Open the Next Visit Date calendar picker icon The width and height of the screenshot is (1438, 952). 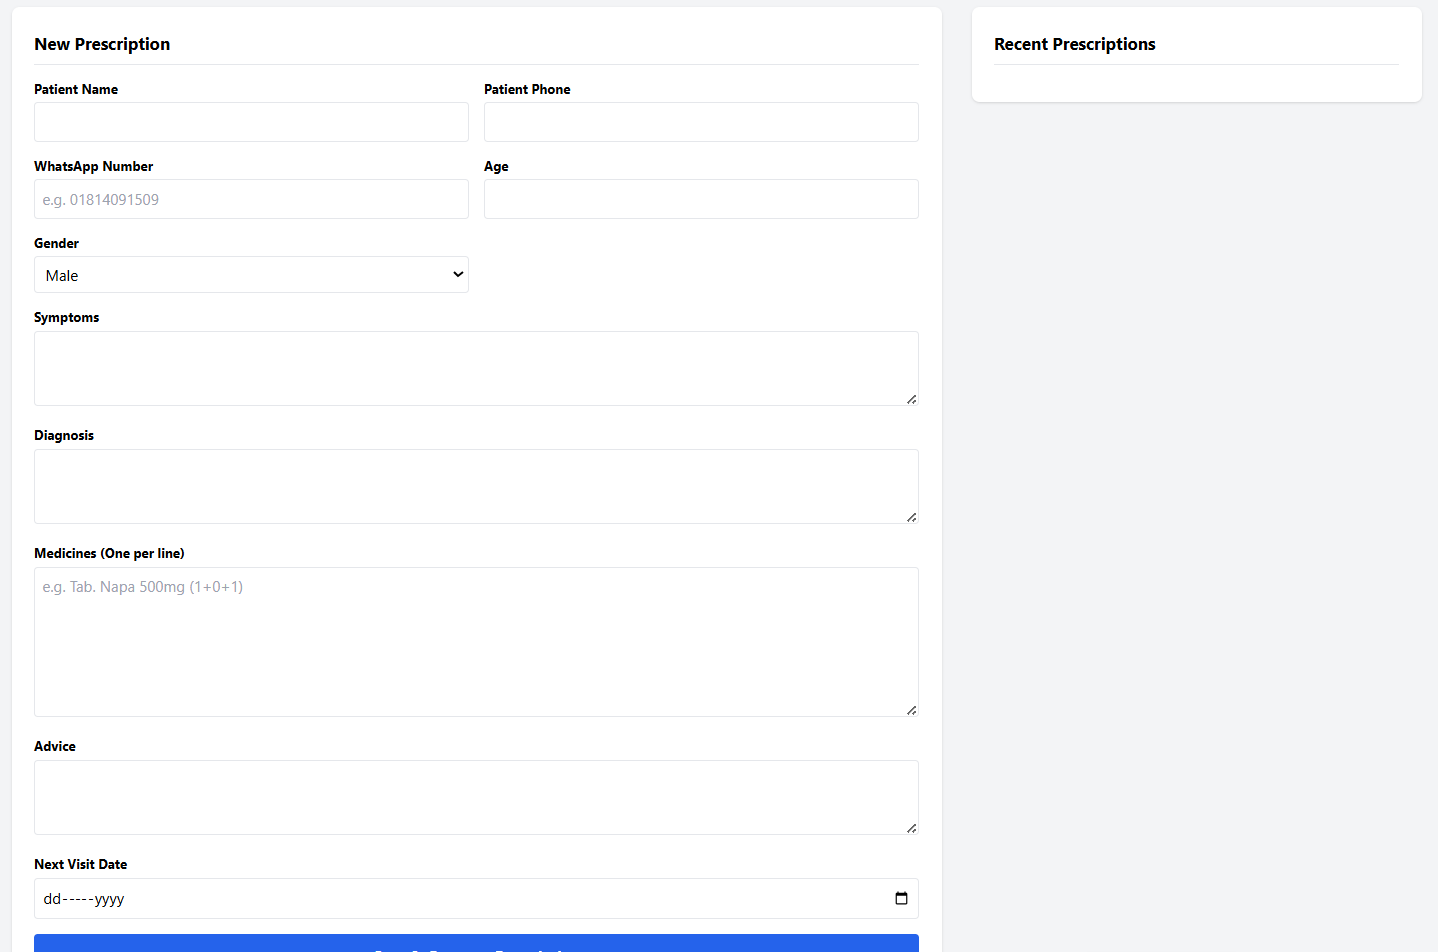(x=901, y=898)
